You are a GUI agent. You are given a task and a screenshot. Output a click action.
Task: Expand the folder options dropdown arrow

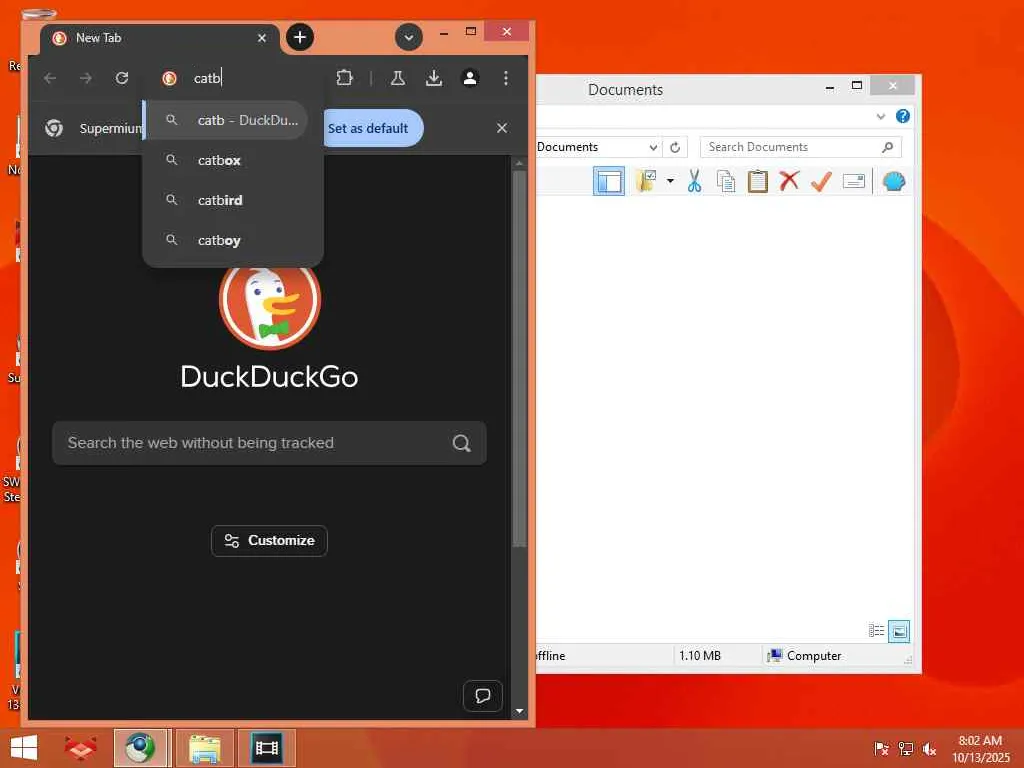[670, 181]
